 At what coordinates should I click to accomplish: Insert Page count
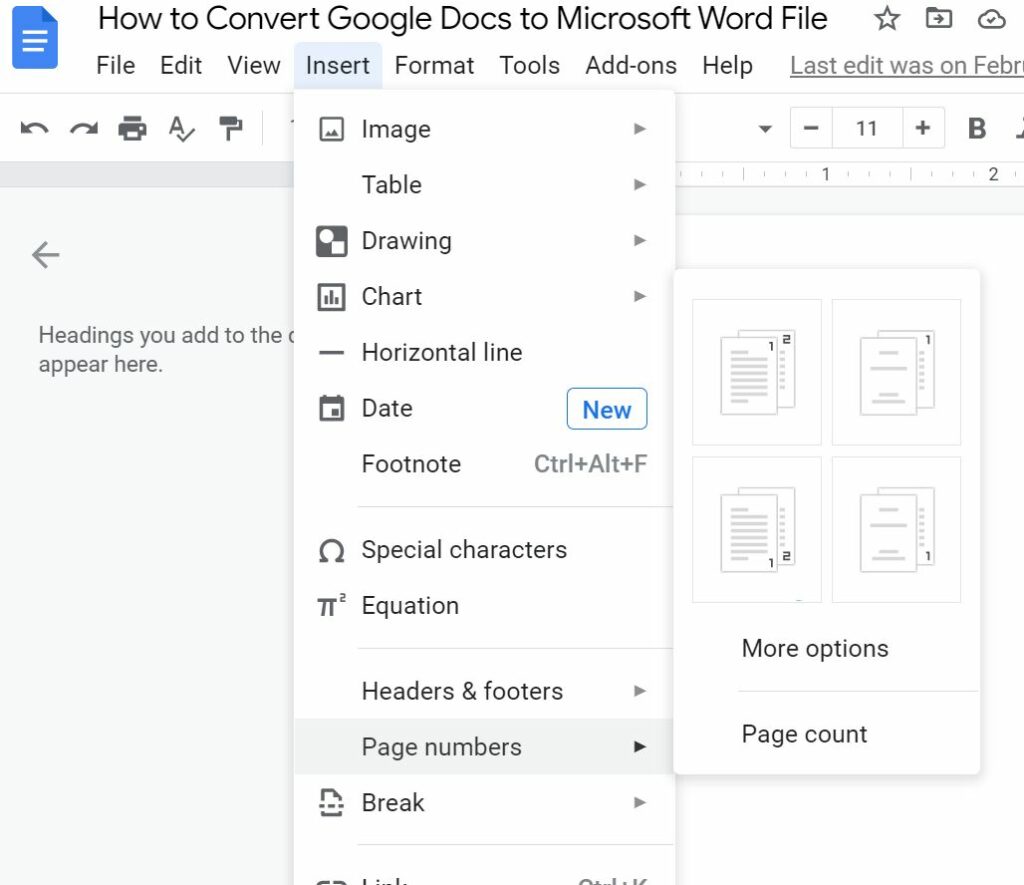click(827, 734)
